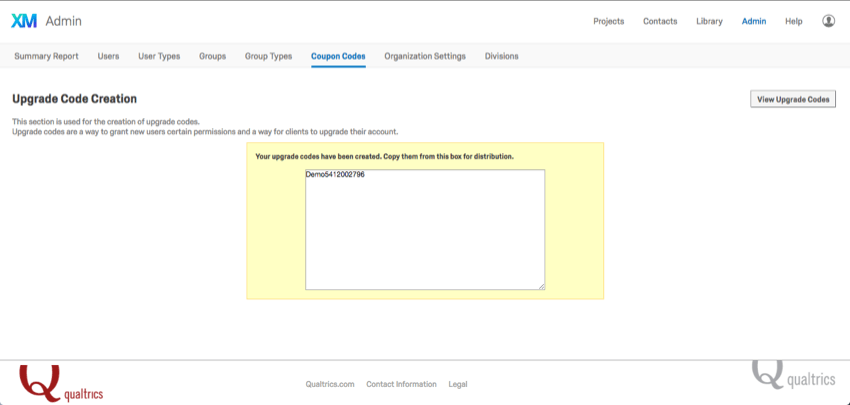Open the Projects page
Image resolution: width=850 pixels, height=405 pixels.
608,22
